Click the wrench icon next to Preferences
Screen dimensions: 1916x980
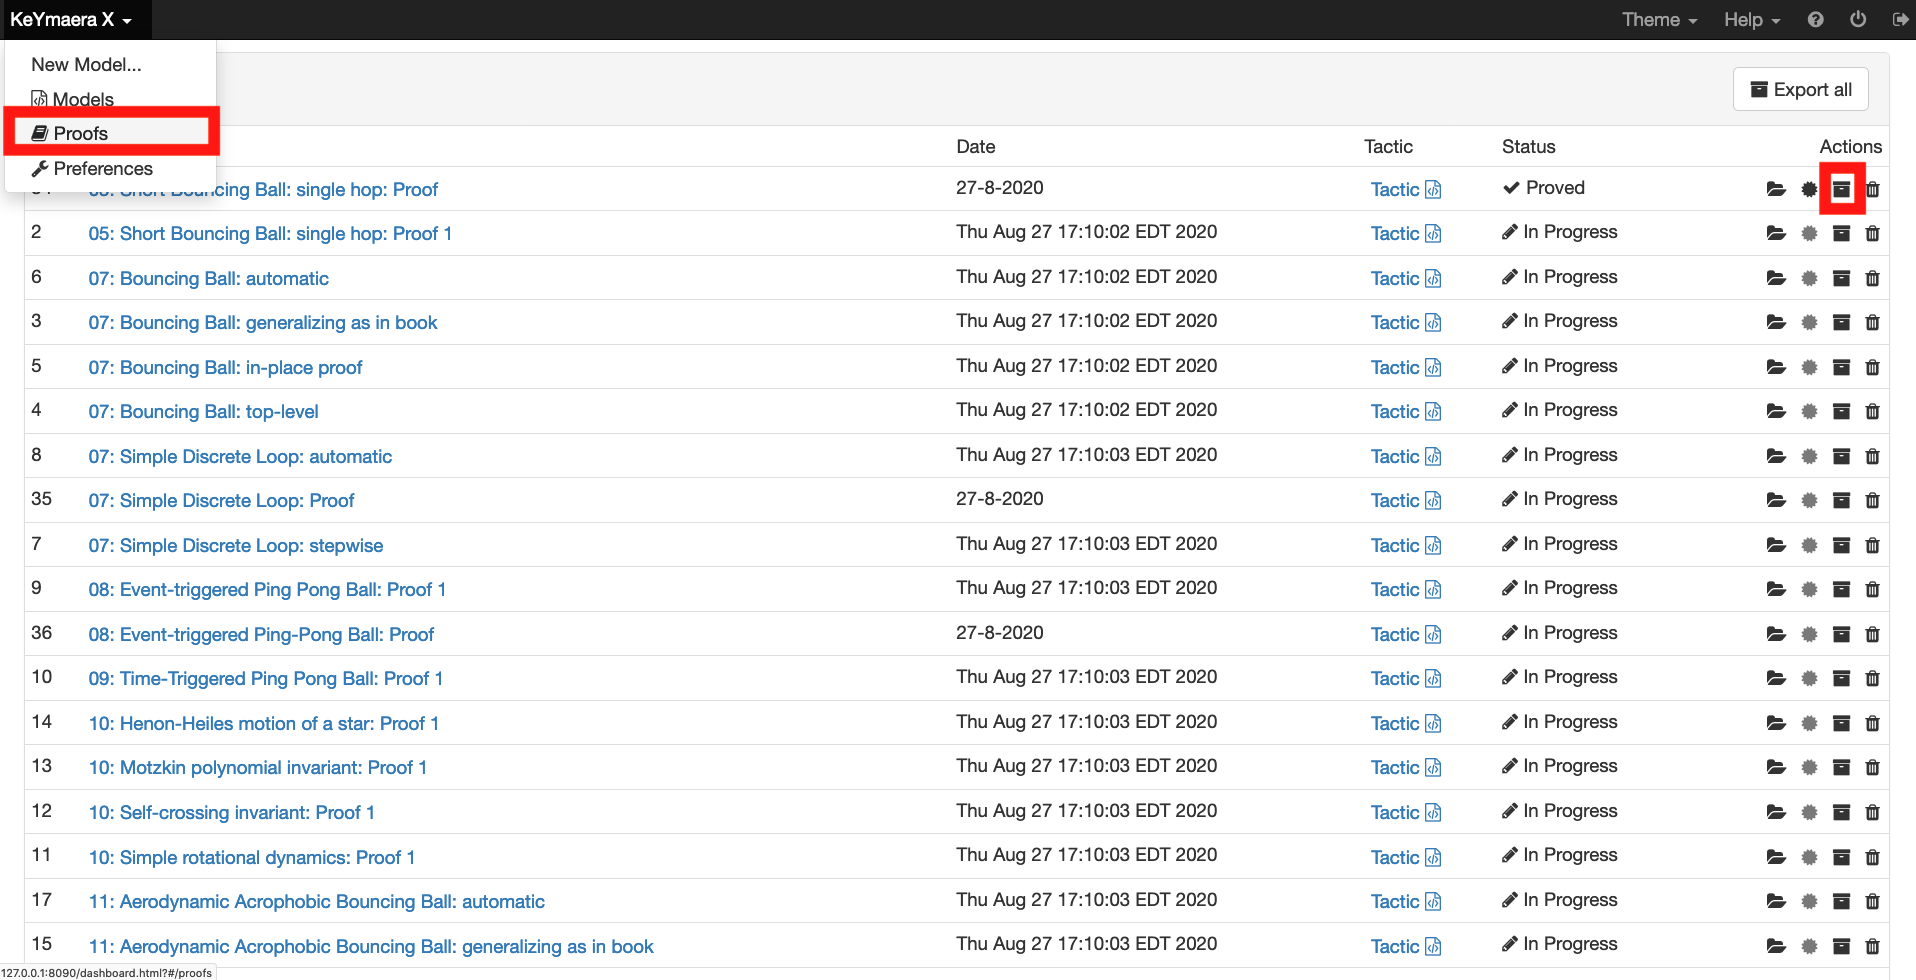[41, 168]
